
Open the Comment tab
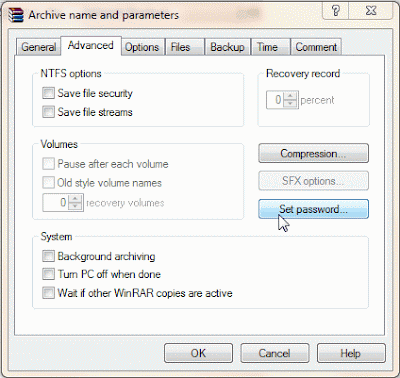[x=316, y=47]
